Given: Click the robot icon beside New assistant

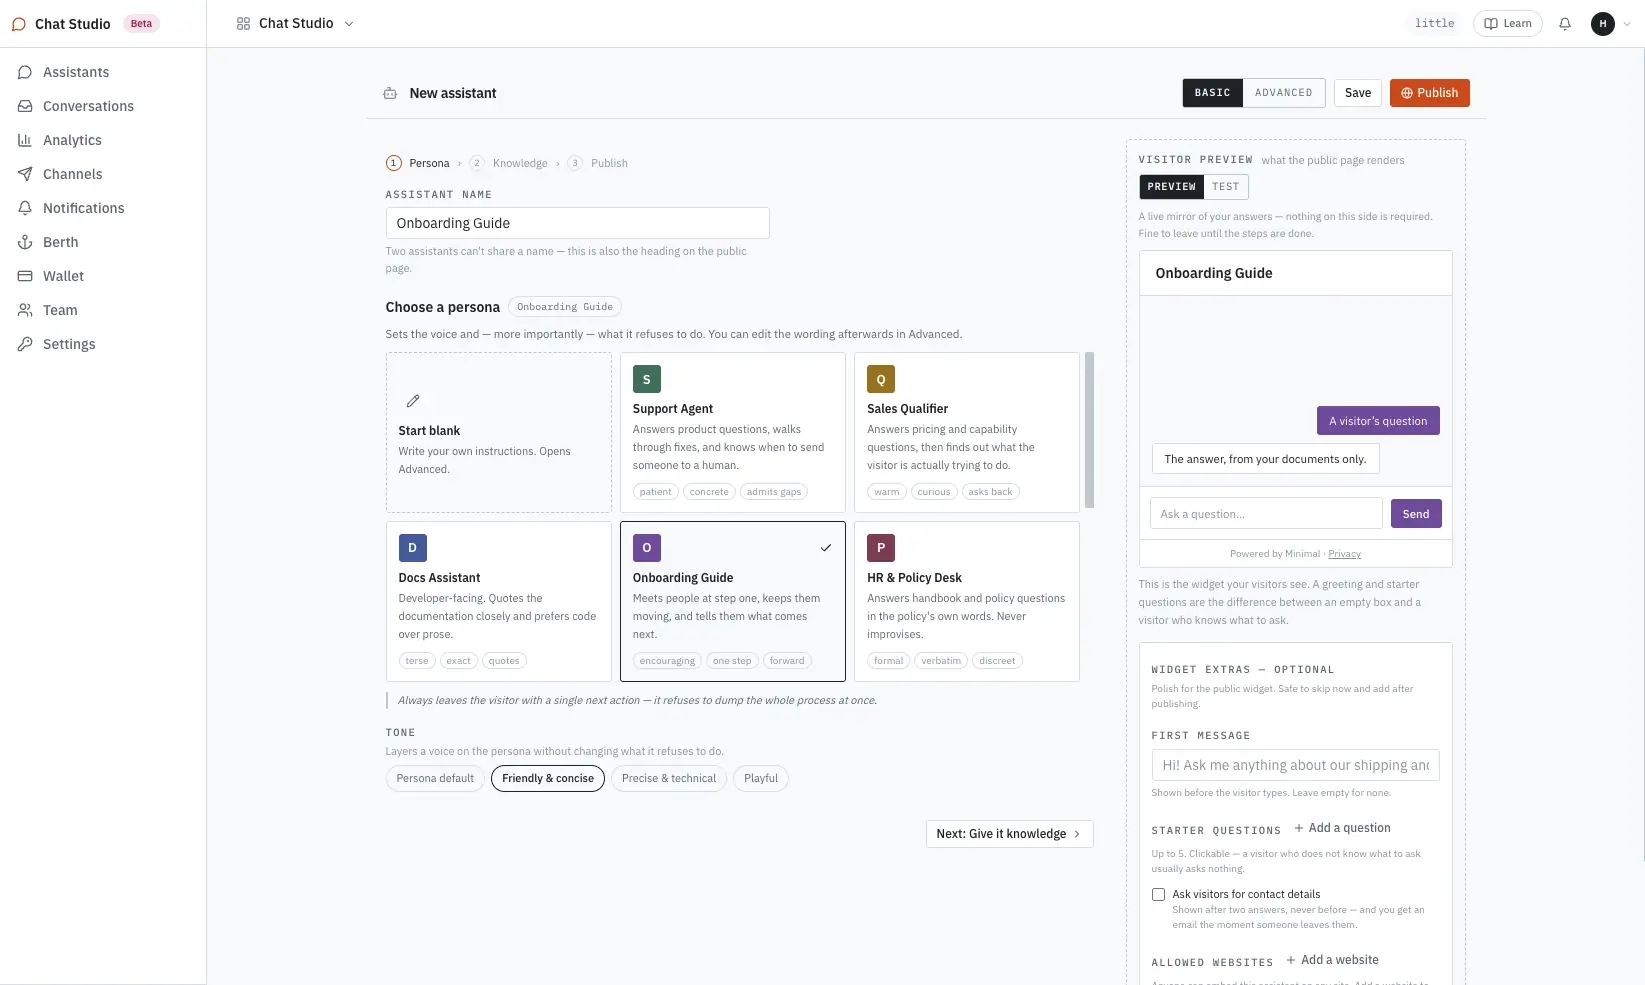Looking at the screenshot, I should click(x=390, y=93).
